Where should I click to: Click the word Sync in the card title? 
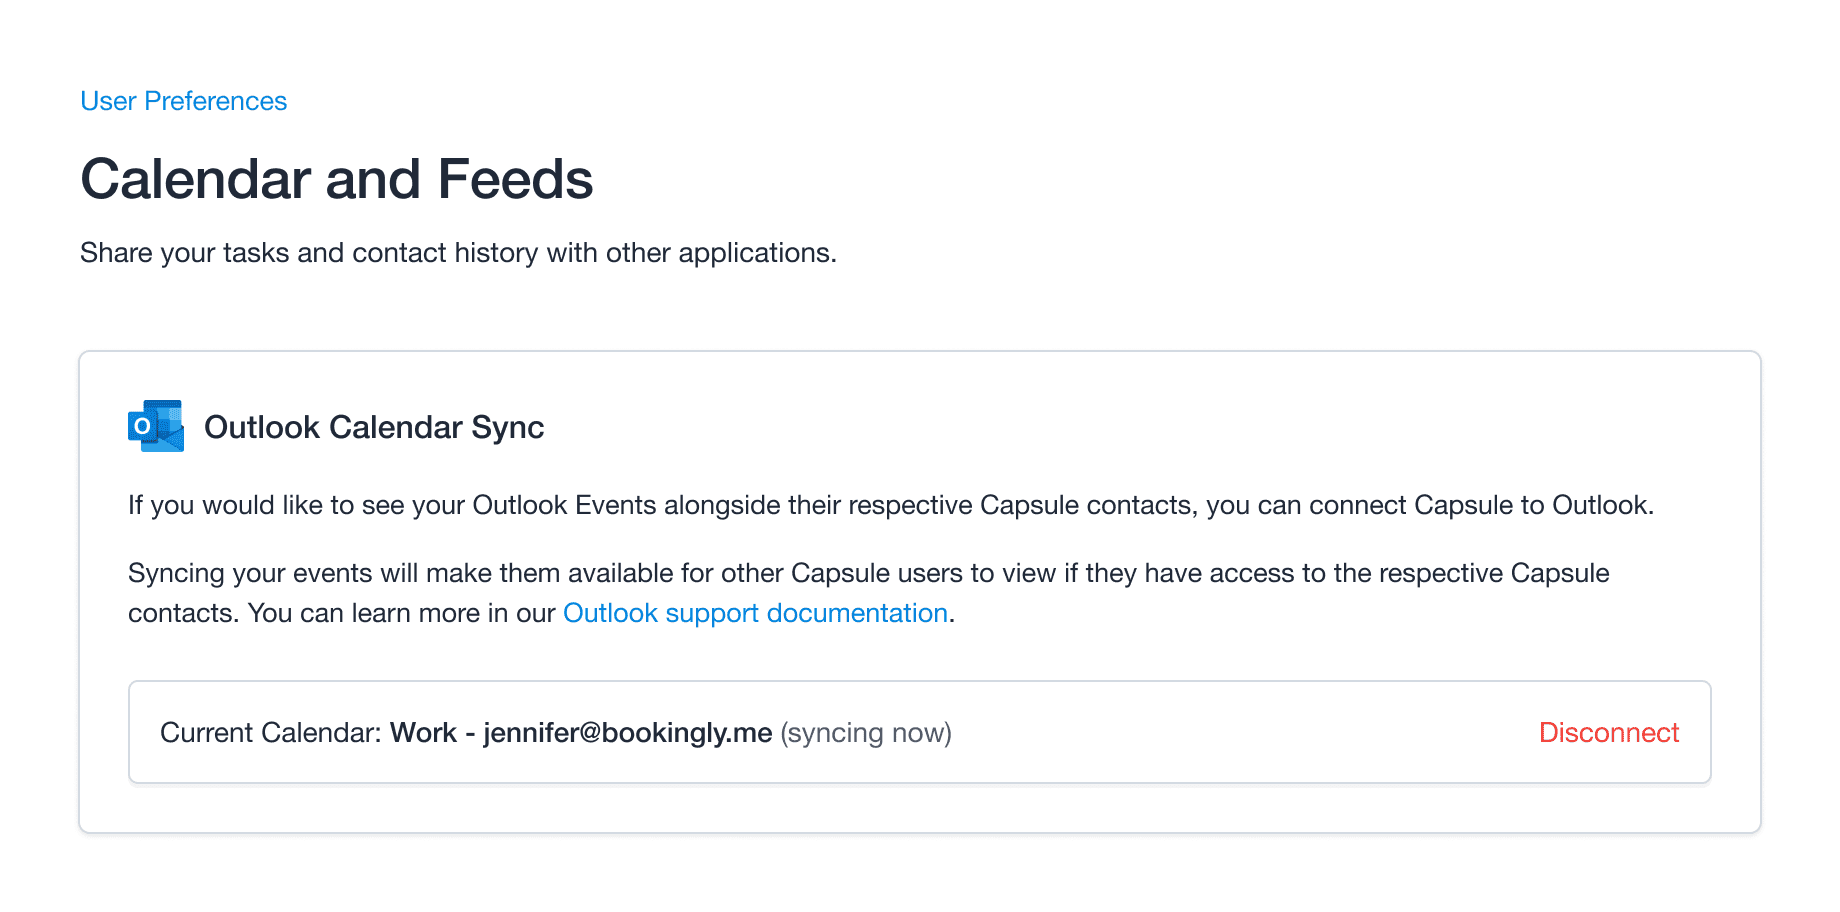[x=508, y=427]
